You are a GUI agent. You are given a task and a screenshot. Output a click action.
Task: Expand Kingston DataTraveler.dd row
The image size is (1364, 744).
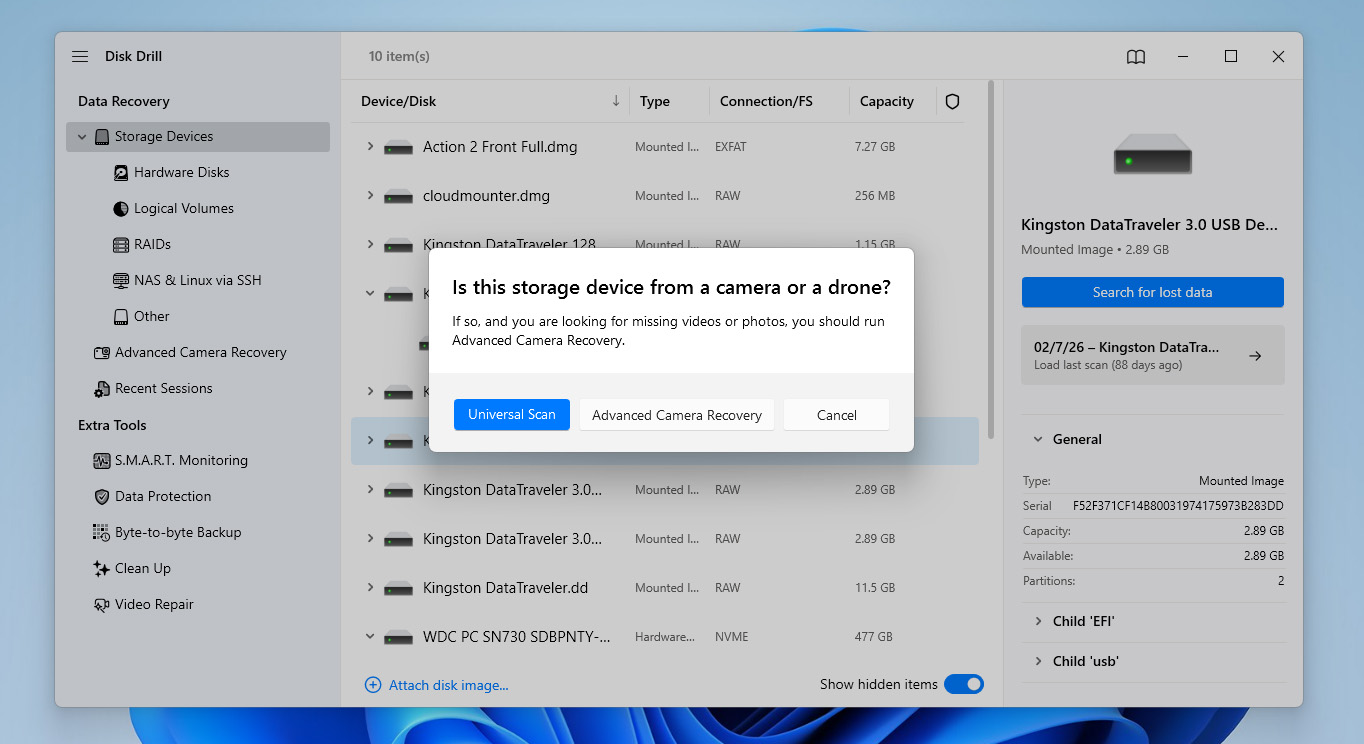[x=370, y=587]
